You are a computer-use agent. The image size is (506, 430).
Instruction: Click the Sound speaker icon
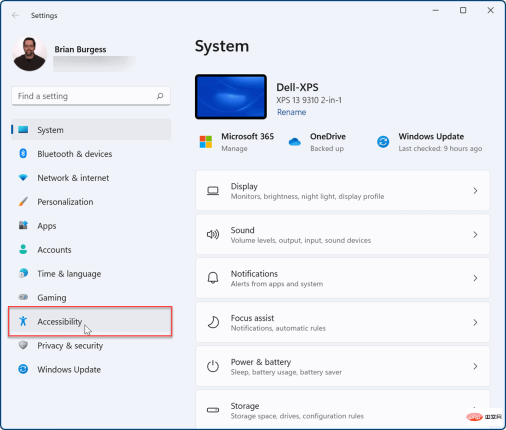coord(213,234)
